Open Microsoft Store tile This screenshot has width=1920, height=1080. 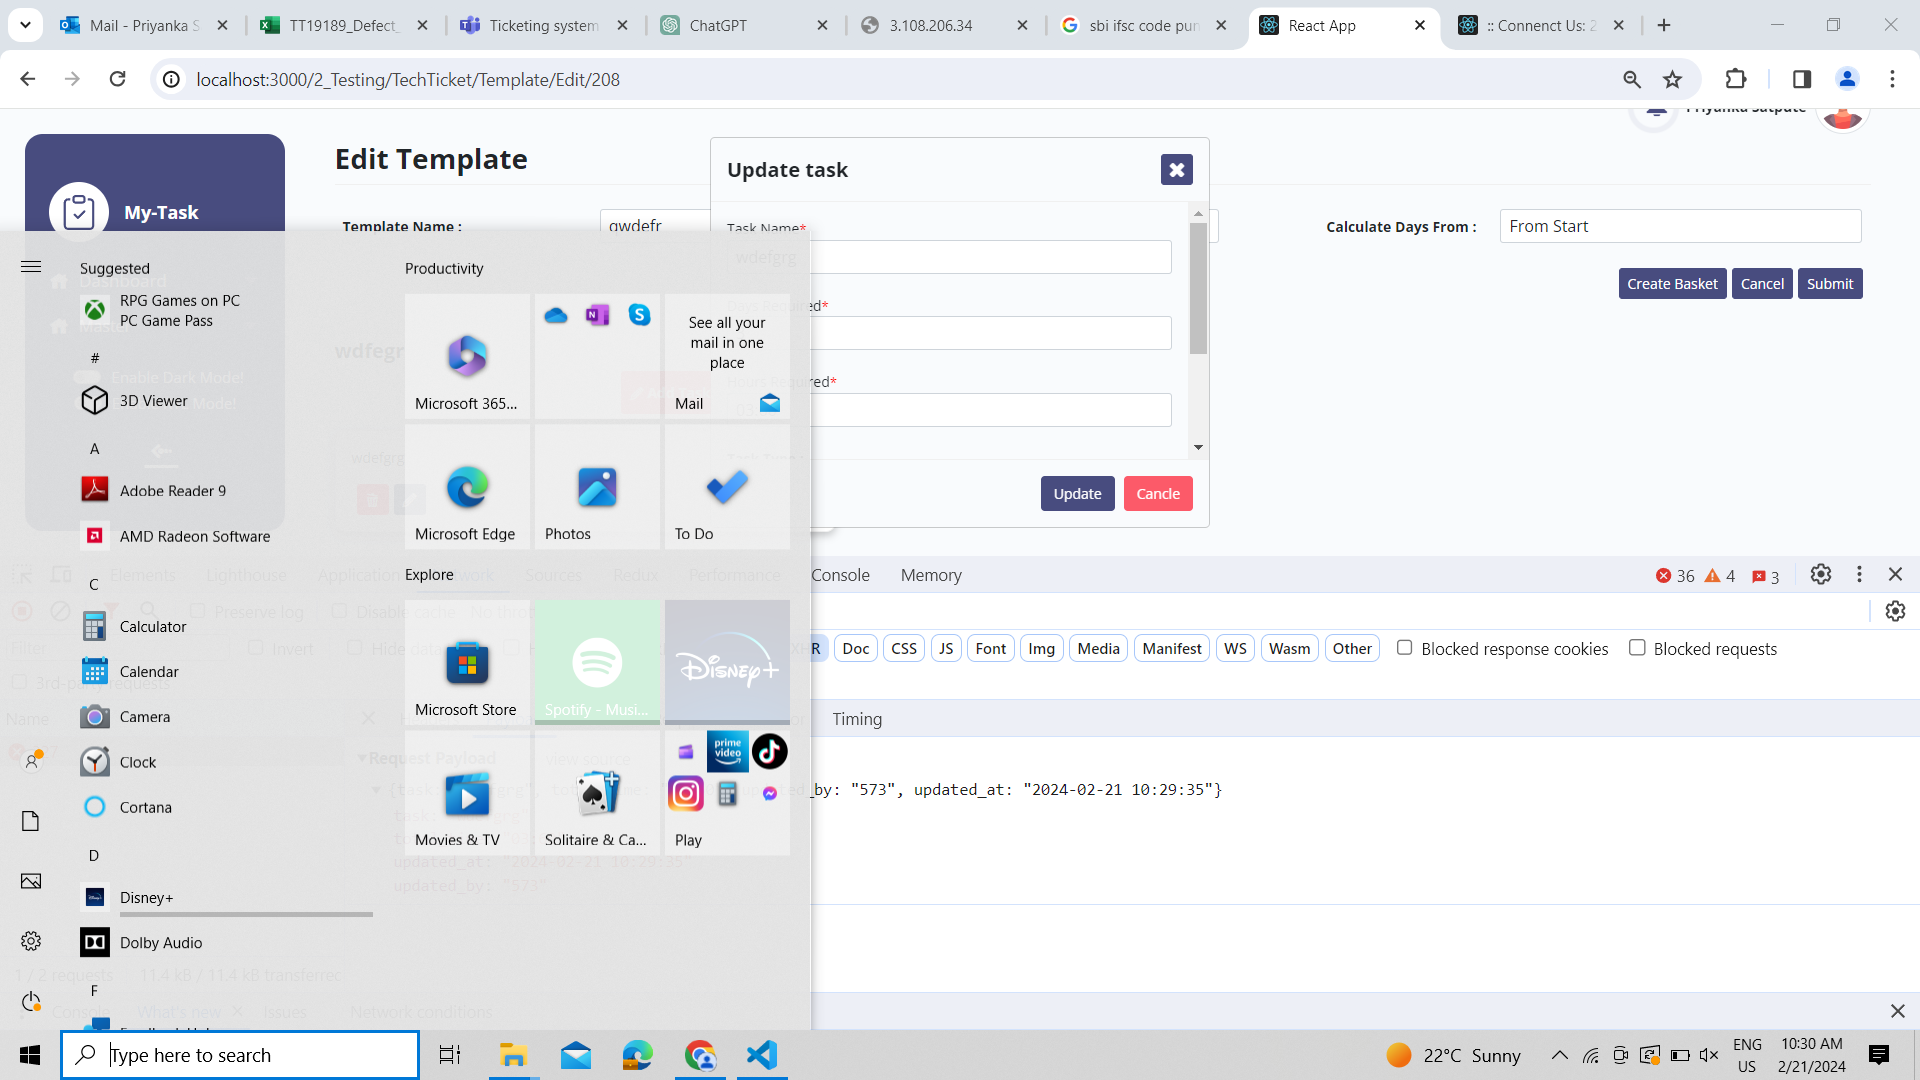pyautogui.click(x=467, y=662)
